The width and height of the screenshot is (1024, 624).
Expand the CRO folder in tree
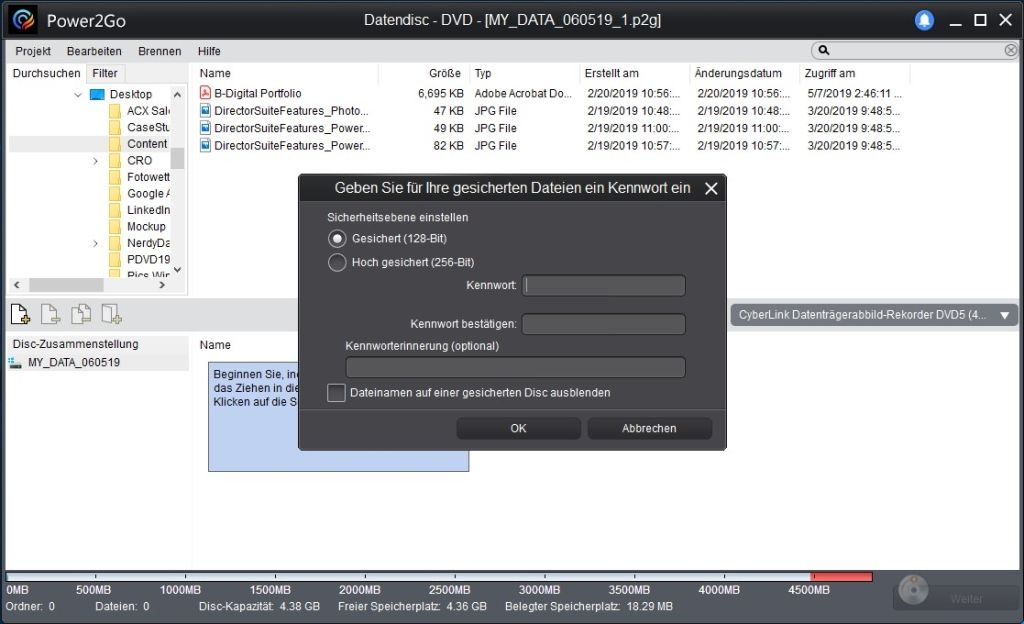point(96,160)
